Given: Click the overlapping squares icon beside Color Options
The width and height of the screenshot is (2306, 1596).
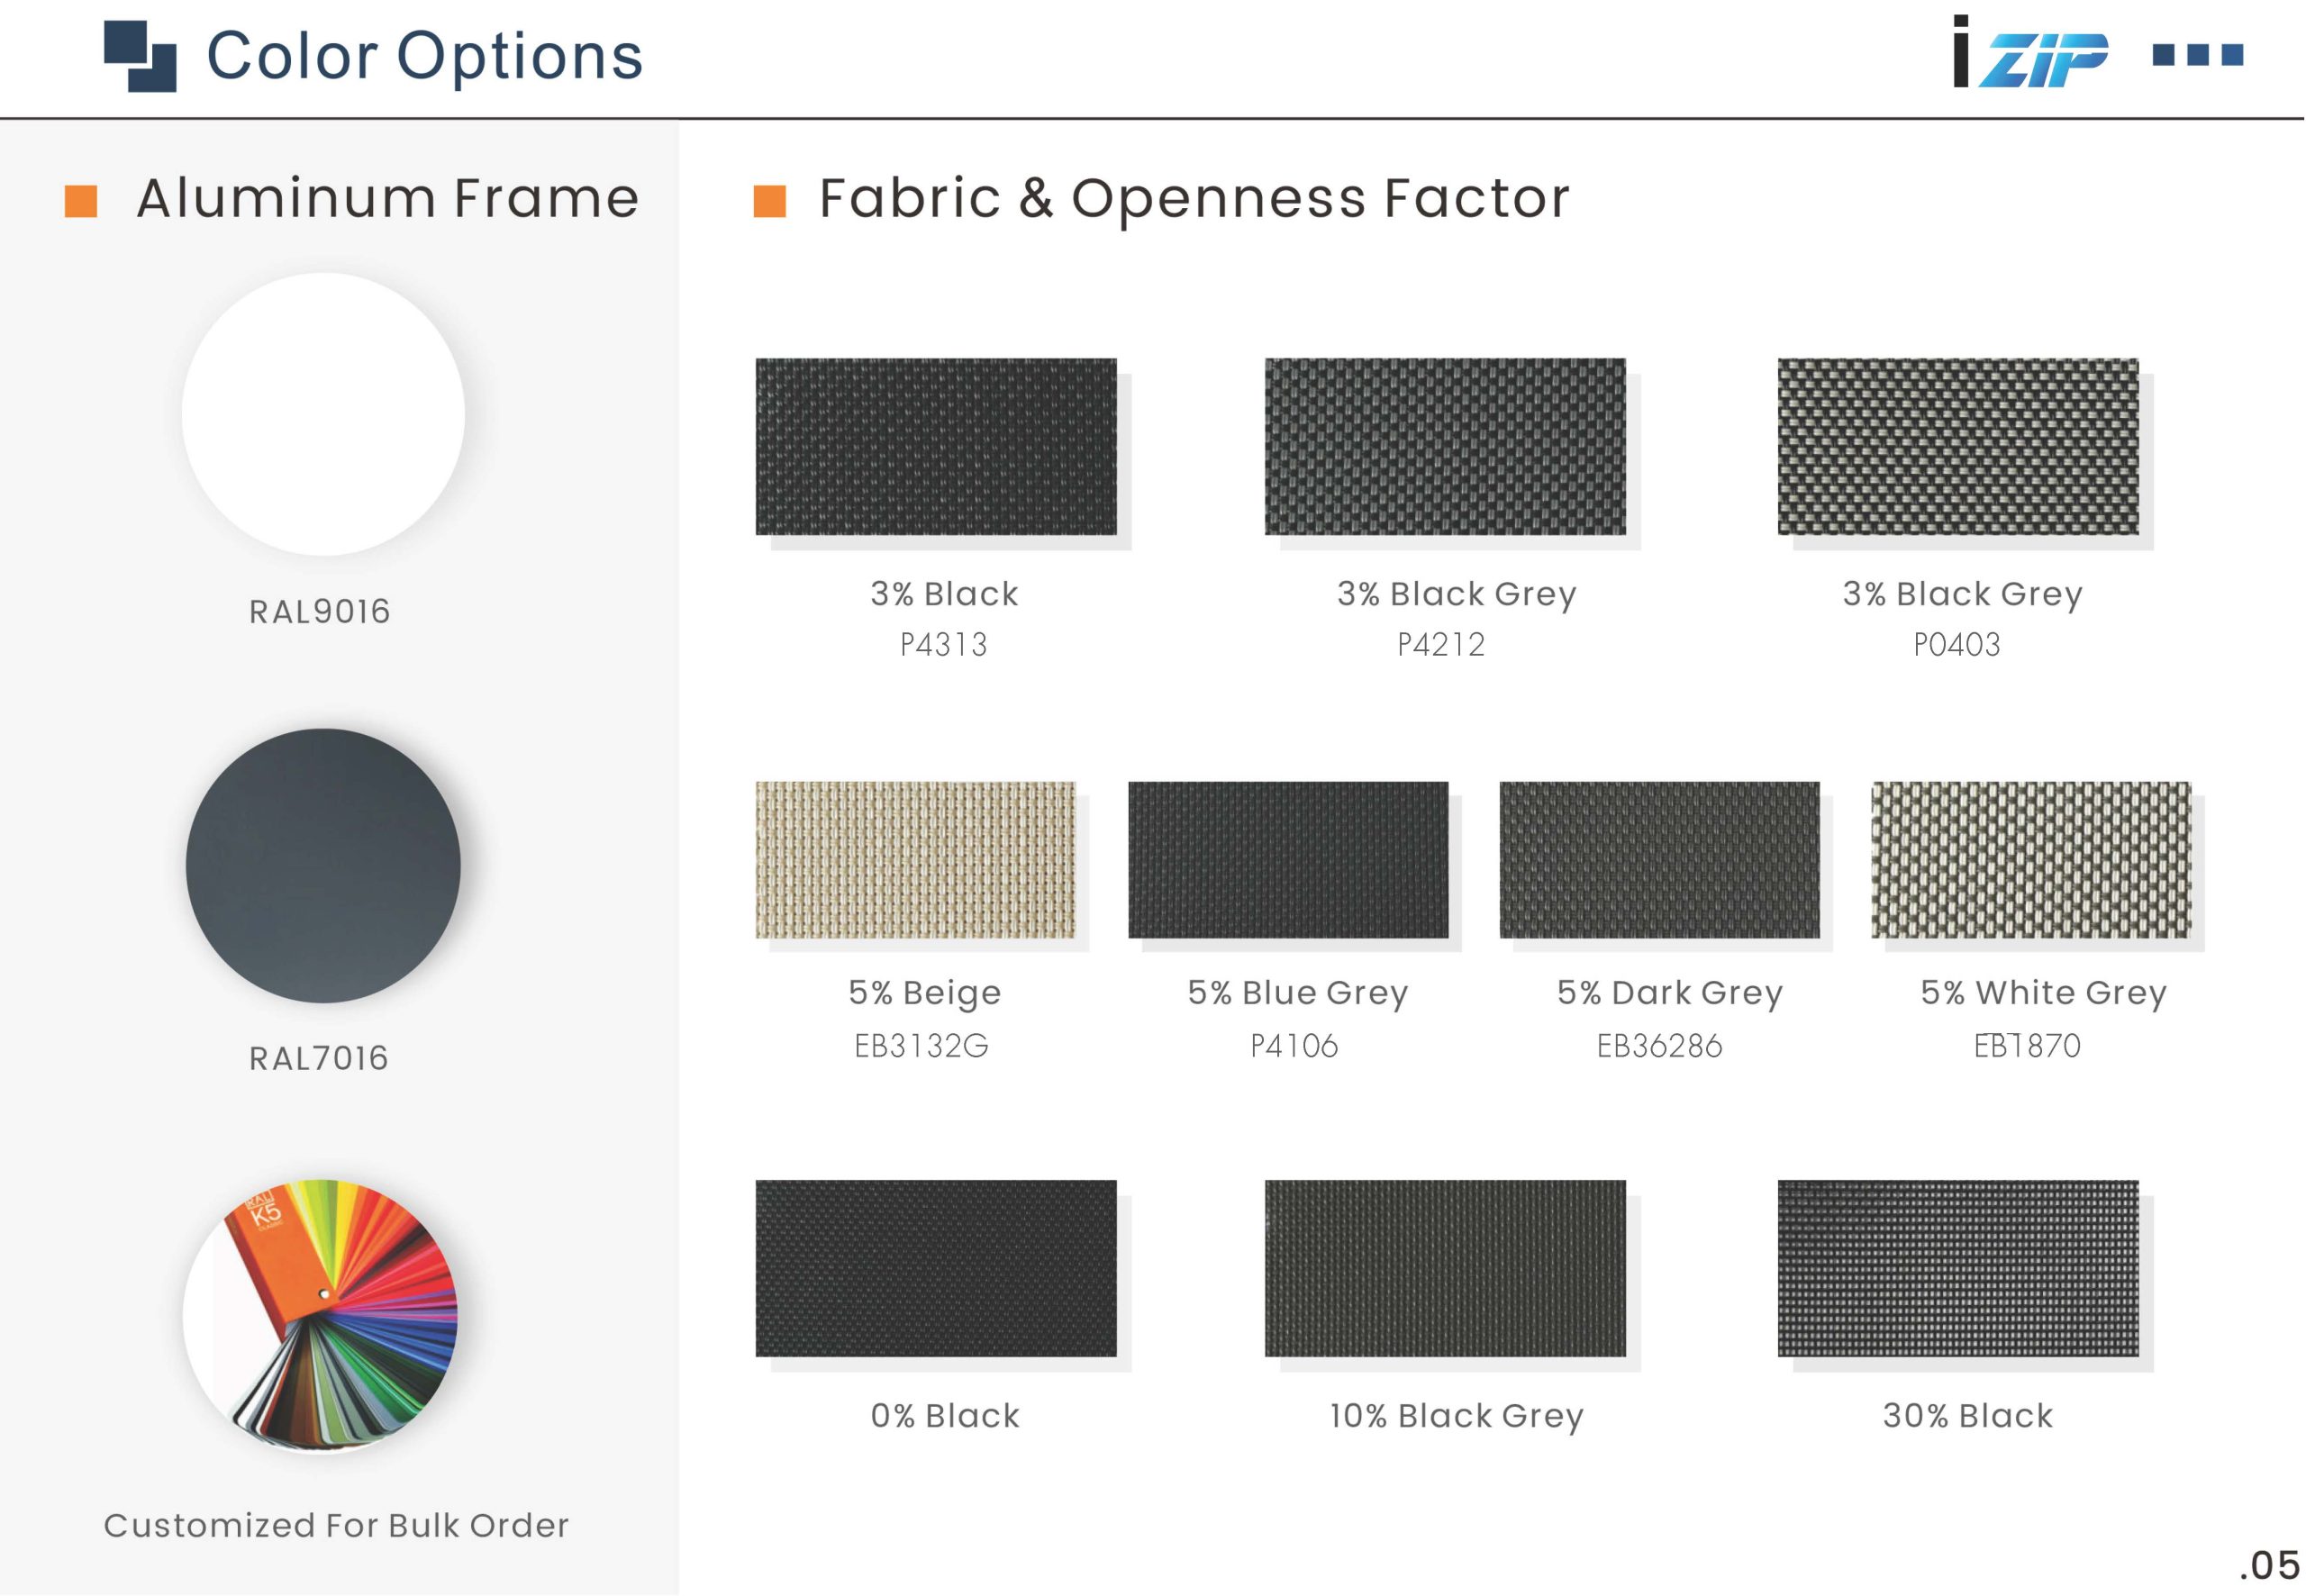Looking at the screenshot, I should tap(140, 56).
